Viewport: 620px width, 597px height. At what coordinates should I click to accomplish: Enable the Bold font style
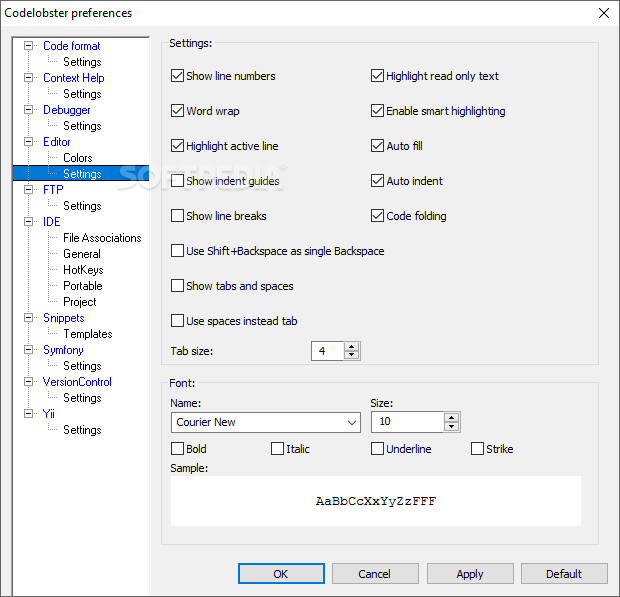coord(177,449)
